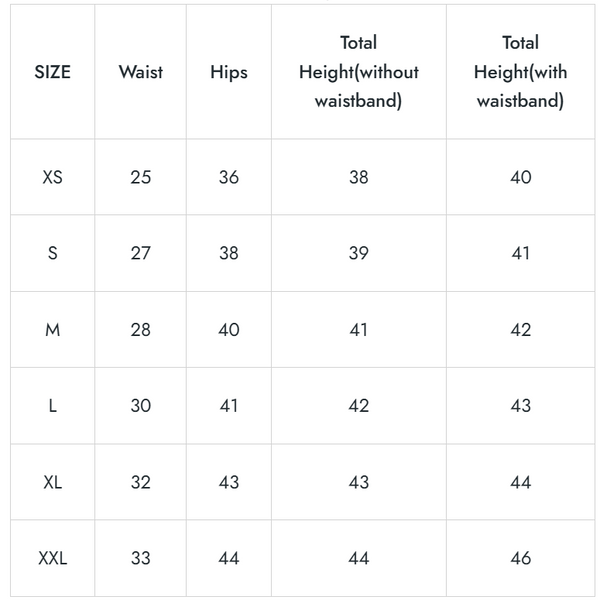Click the Waist value 25 for XS
This screenshot has width=600, height=600.
coord(140,177)
